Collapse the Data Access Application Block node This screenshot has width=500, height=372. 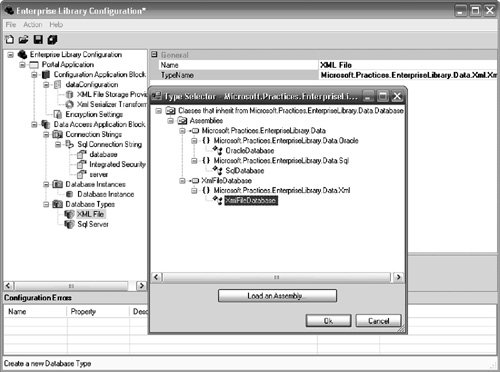(34, 125)
